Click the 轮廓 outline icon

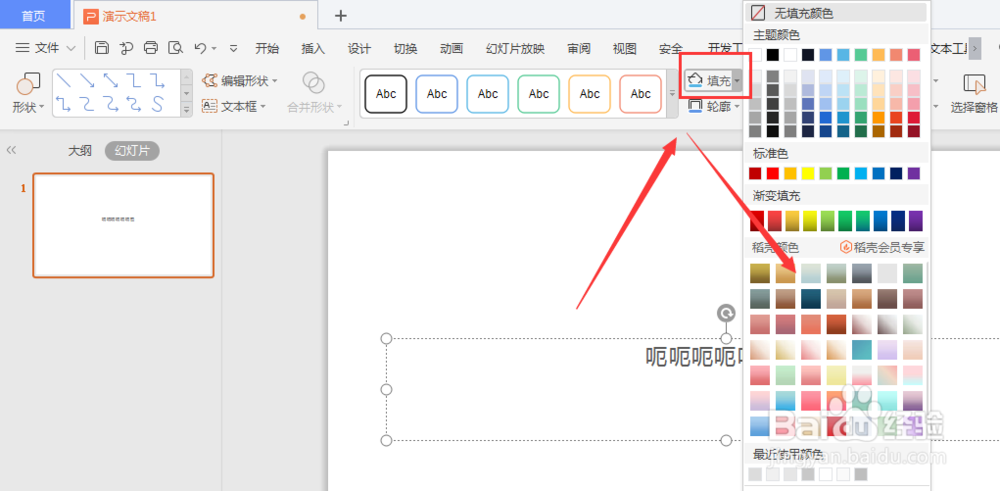[x=695, y=106]
